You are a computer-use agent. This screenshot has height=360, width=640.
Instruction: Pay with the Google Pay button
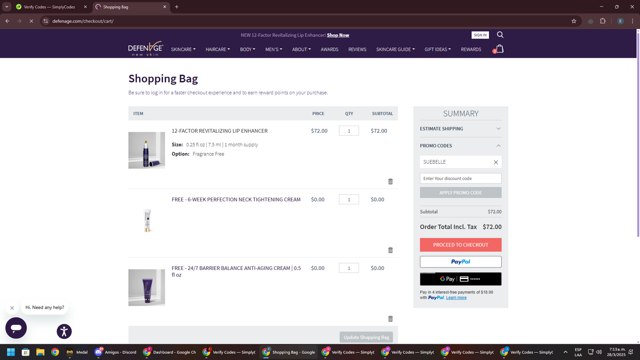pos(460,279)
